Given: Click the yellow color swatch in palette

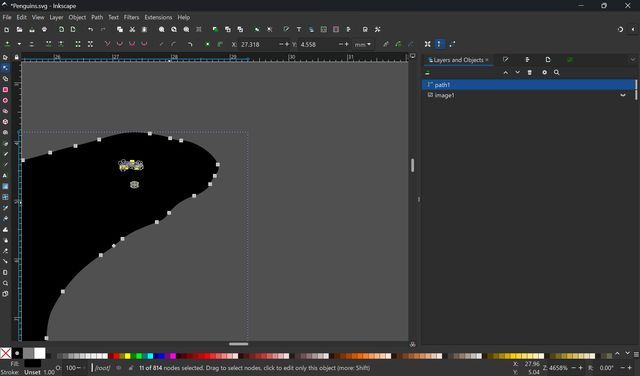Looking at the screenshot, I should pos(127,356).
